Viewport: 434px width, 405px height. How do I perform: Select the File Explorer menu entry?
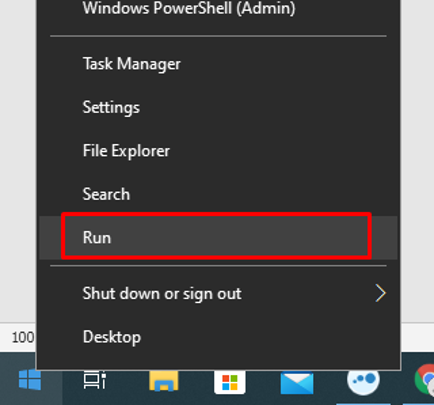click(x=218, y=151)
